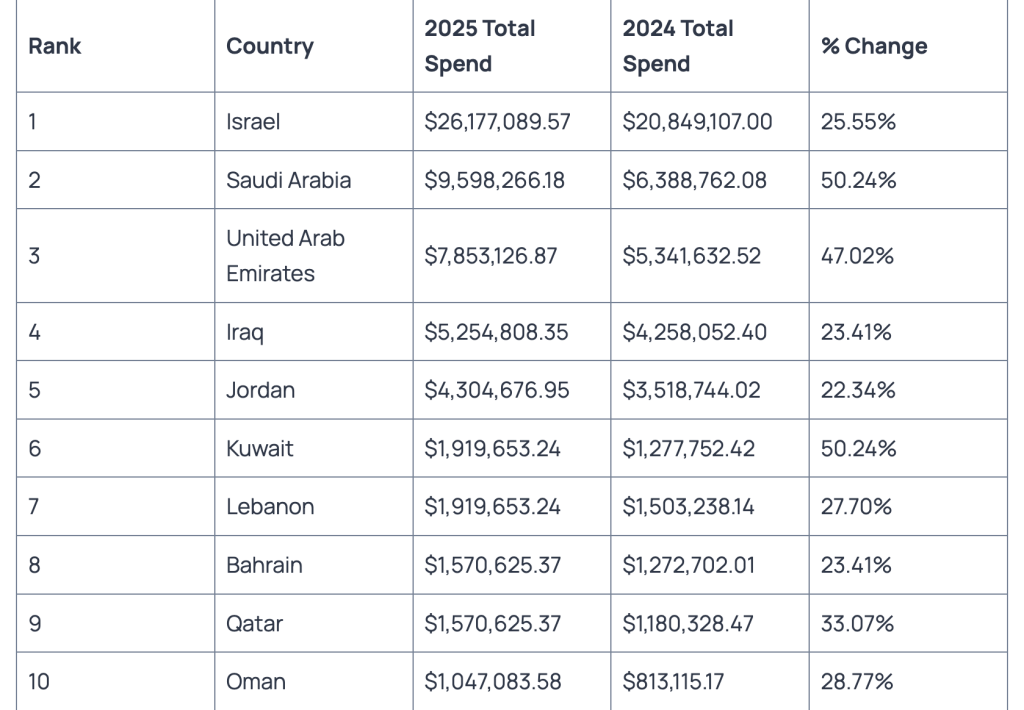Click the Rank column header
Viewport: 1024px width, 710px height.
tap(55, 46)
